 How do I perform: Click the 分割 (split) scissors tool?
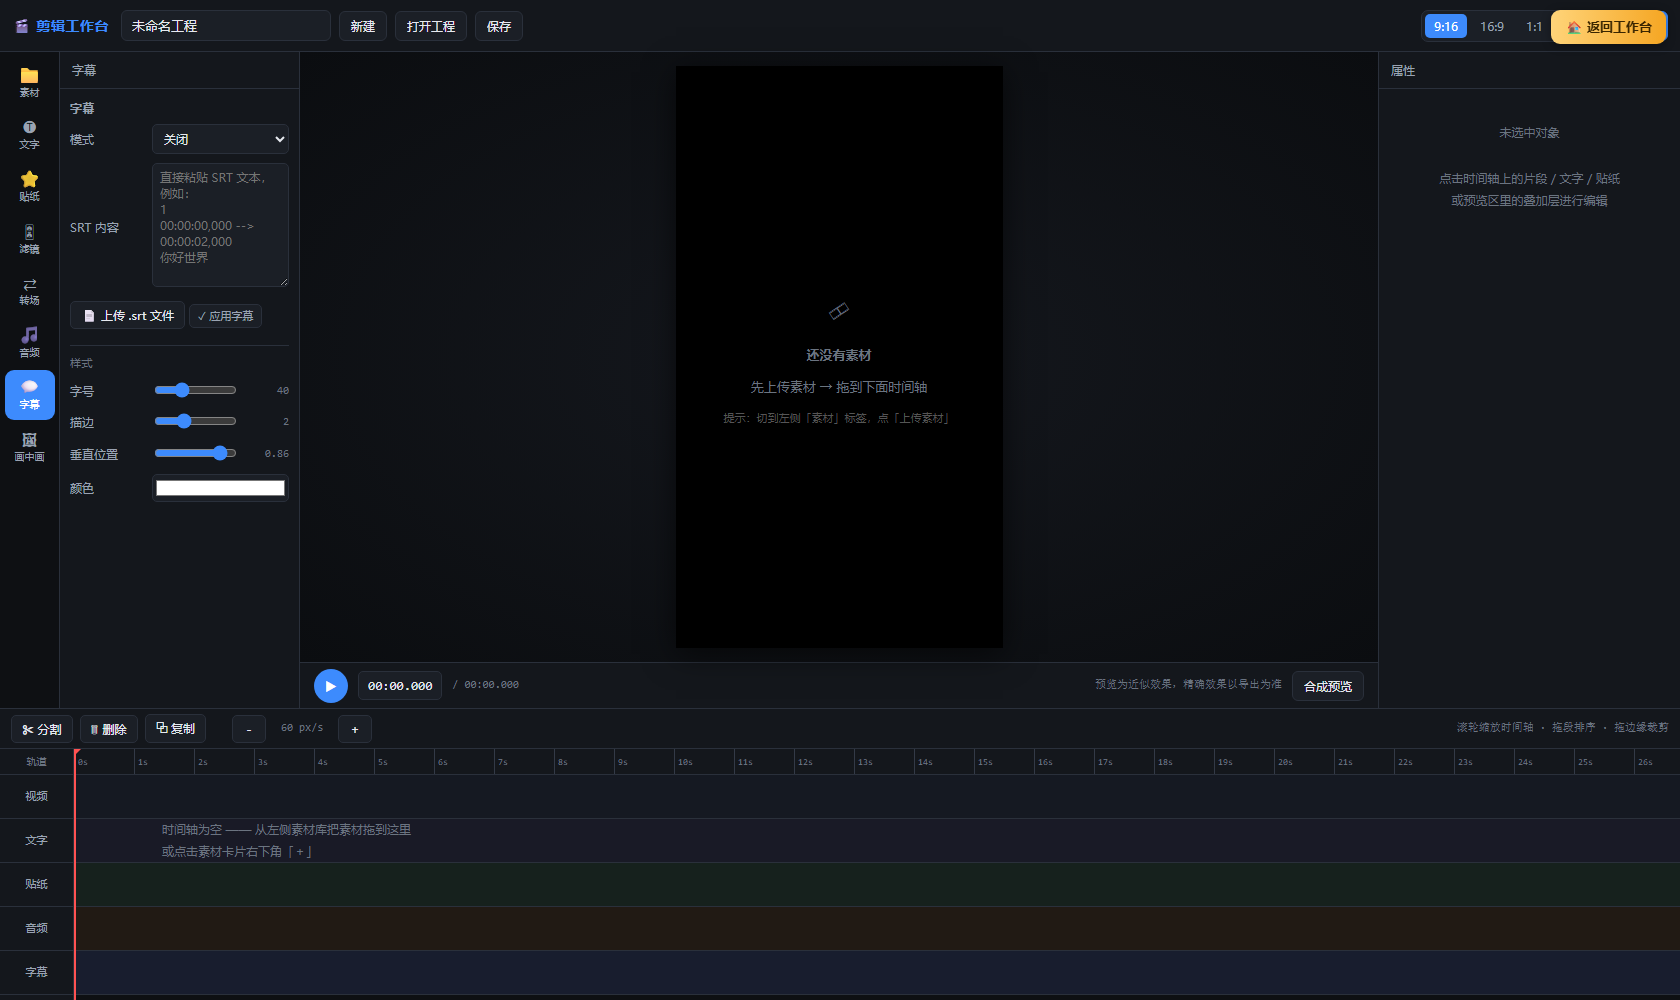(42, 729)
